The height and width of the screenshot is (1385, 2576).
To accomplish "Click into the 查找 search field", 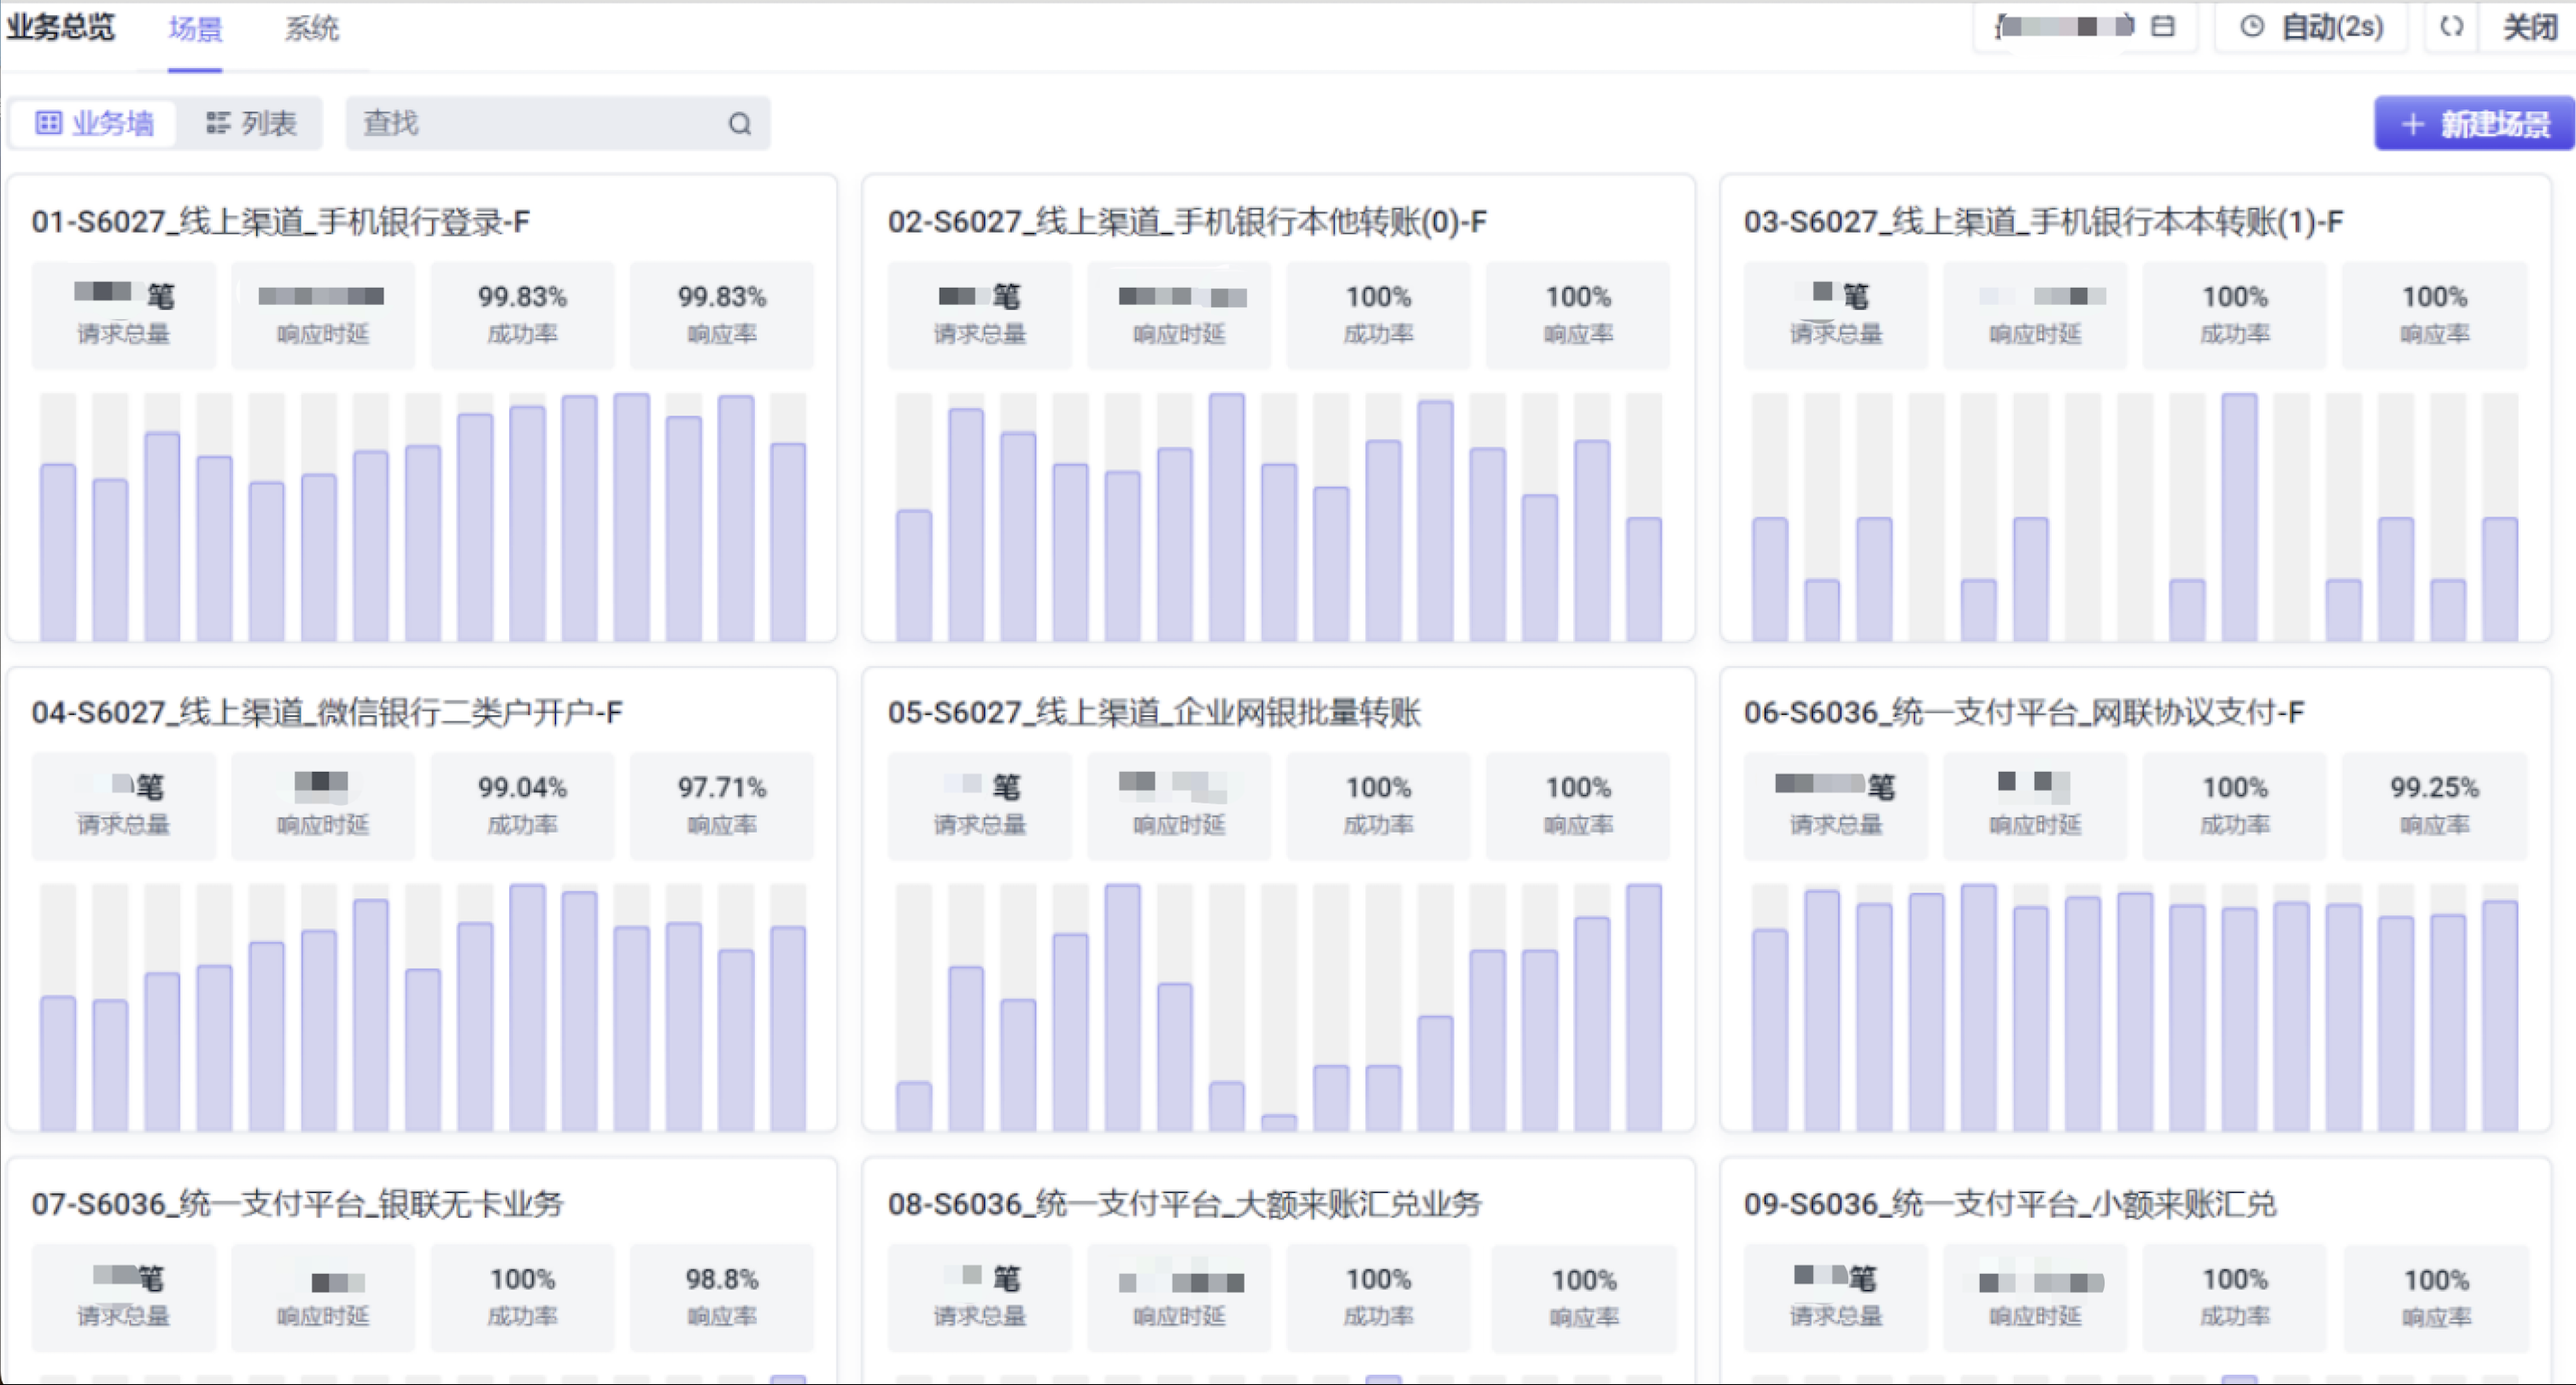I will [558, 123].
